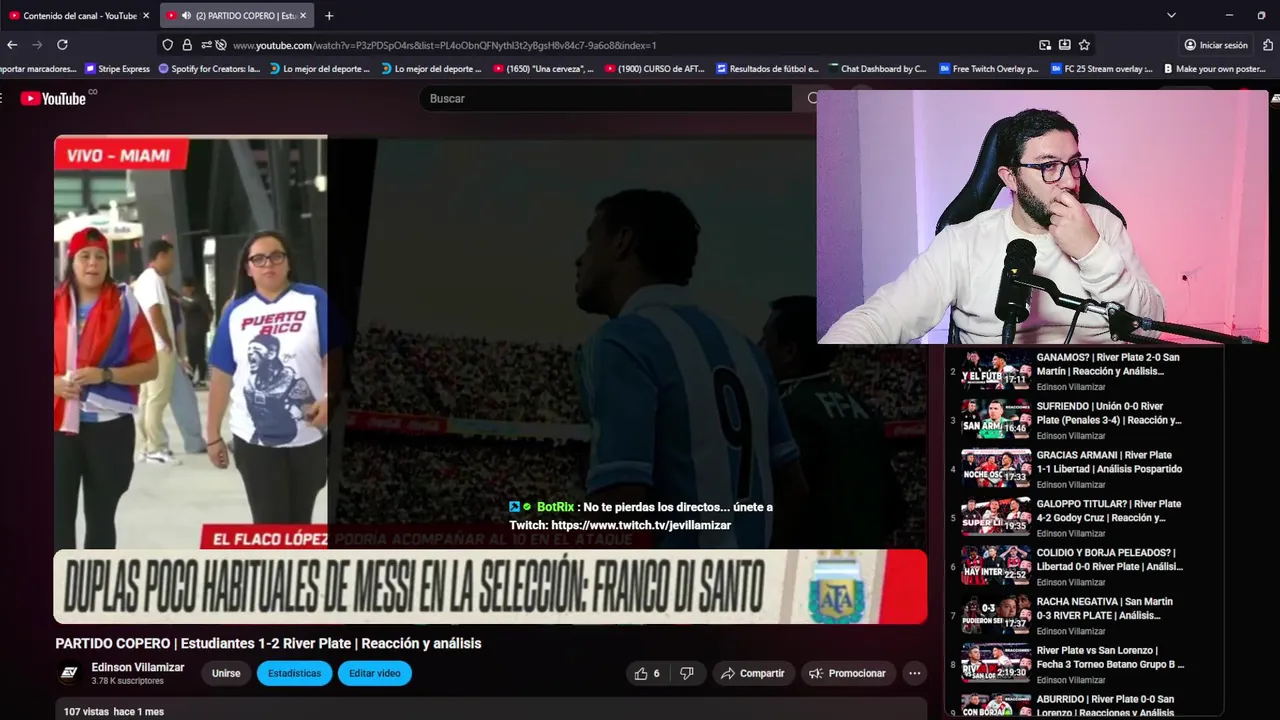This screenshot has height=720, width=1280.
Task: Click 'Iniciar sesión' in the browser toolbar
Action: point(1216,45)
